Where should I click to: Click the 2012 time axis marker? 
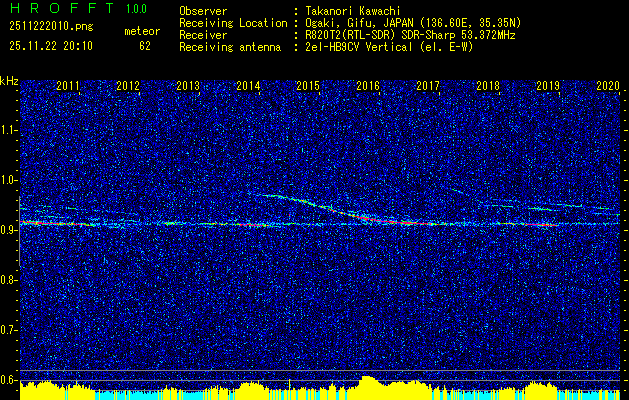click(x=128, y=85)
